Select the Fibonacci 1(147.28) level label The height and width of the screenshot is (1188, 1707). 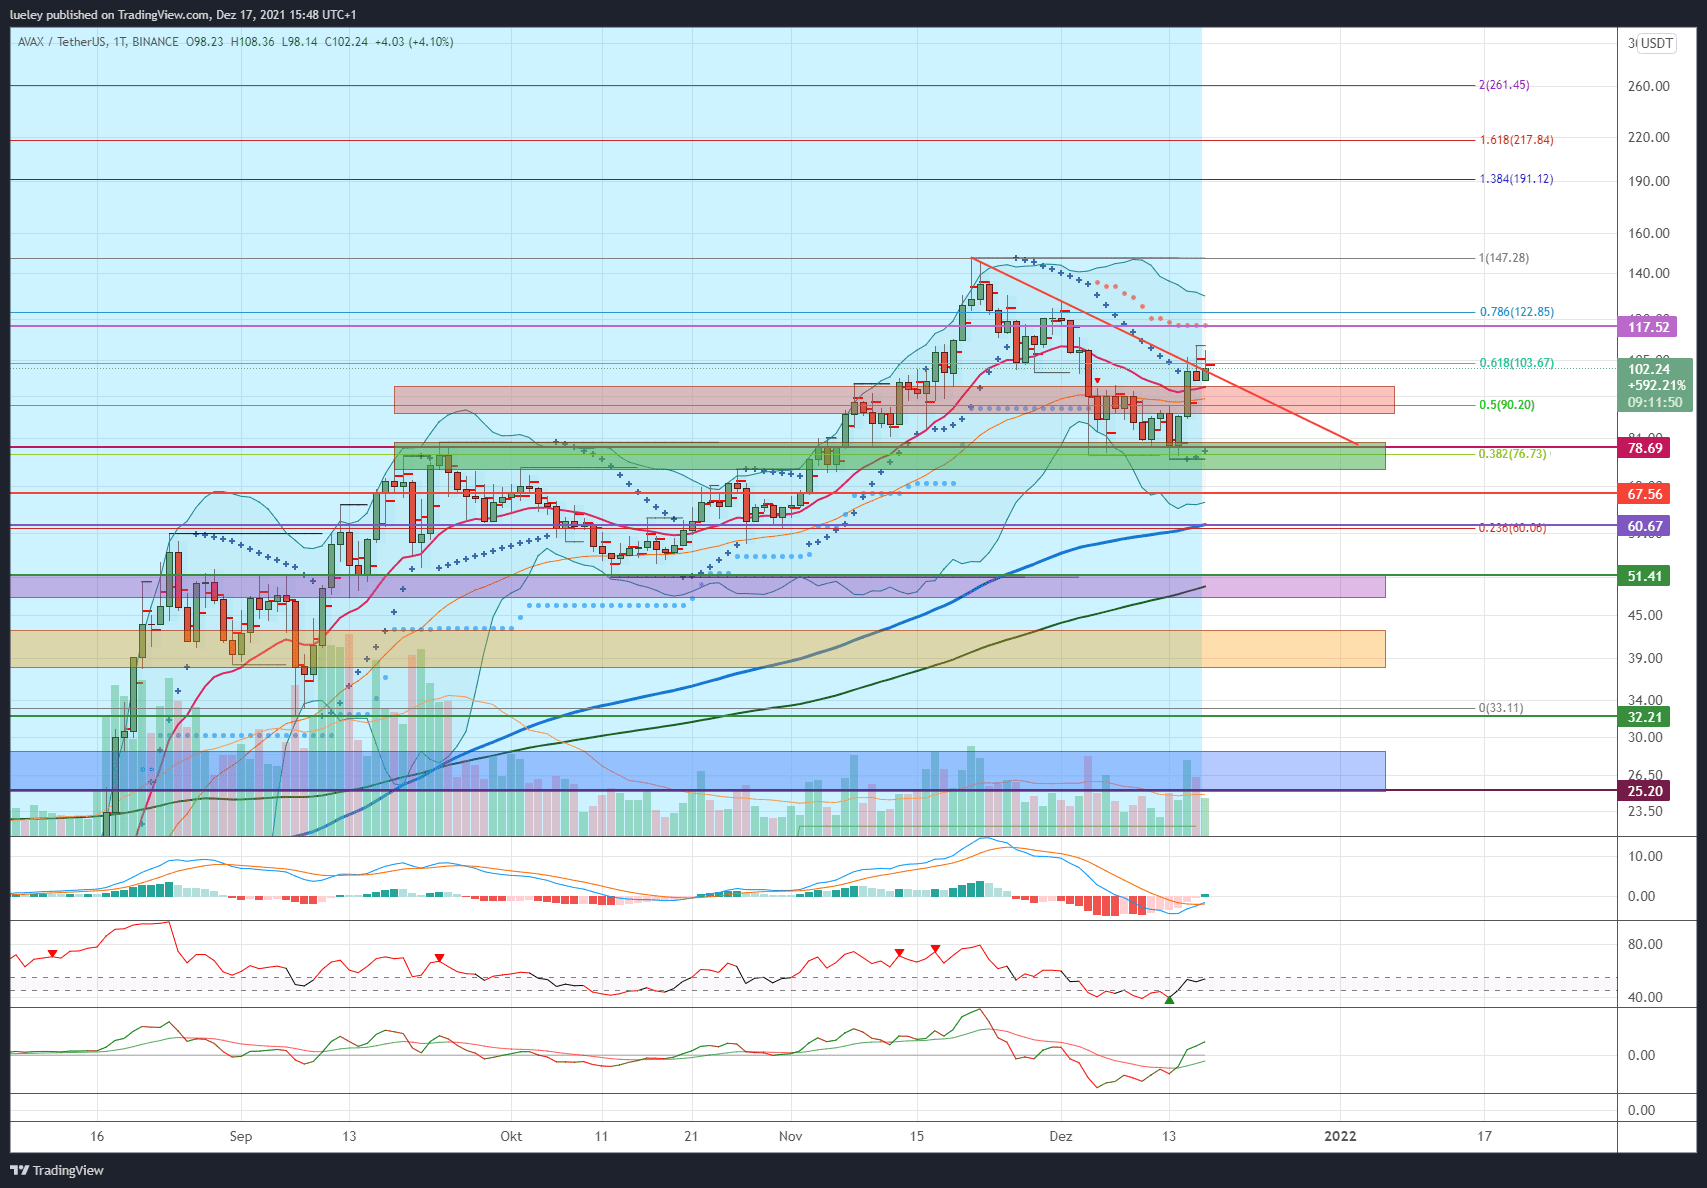[x=1504, y=258]
